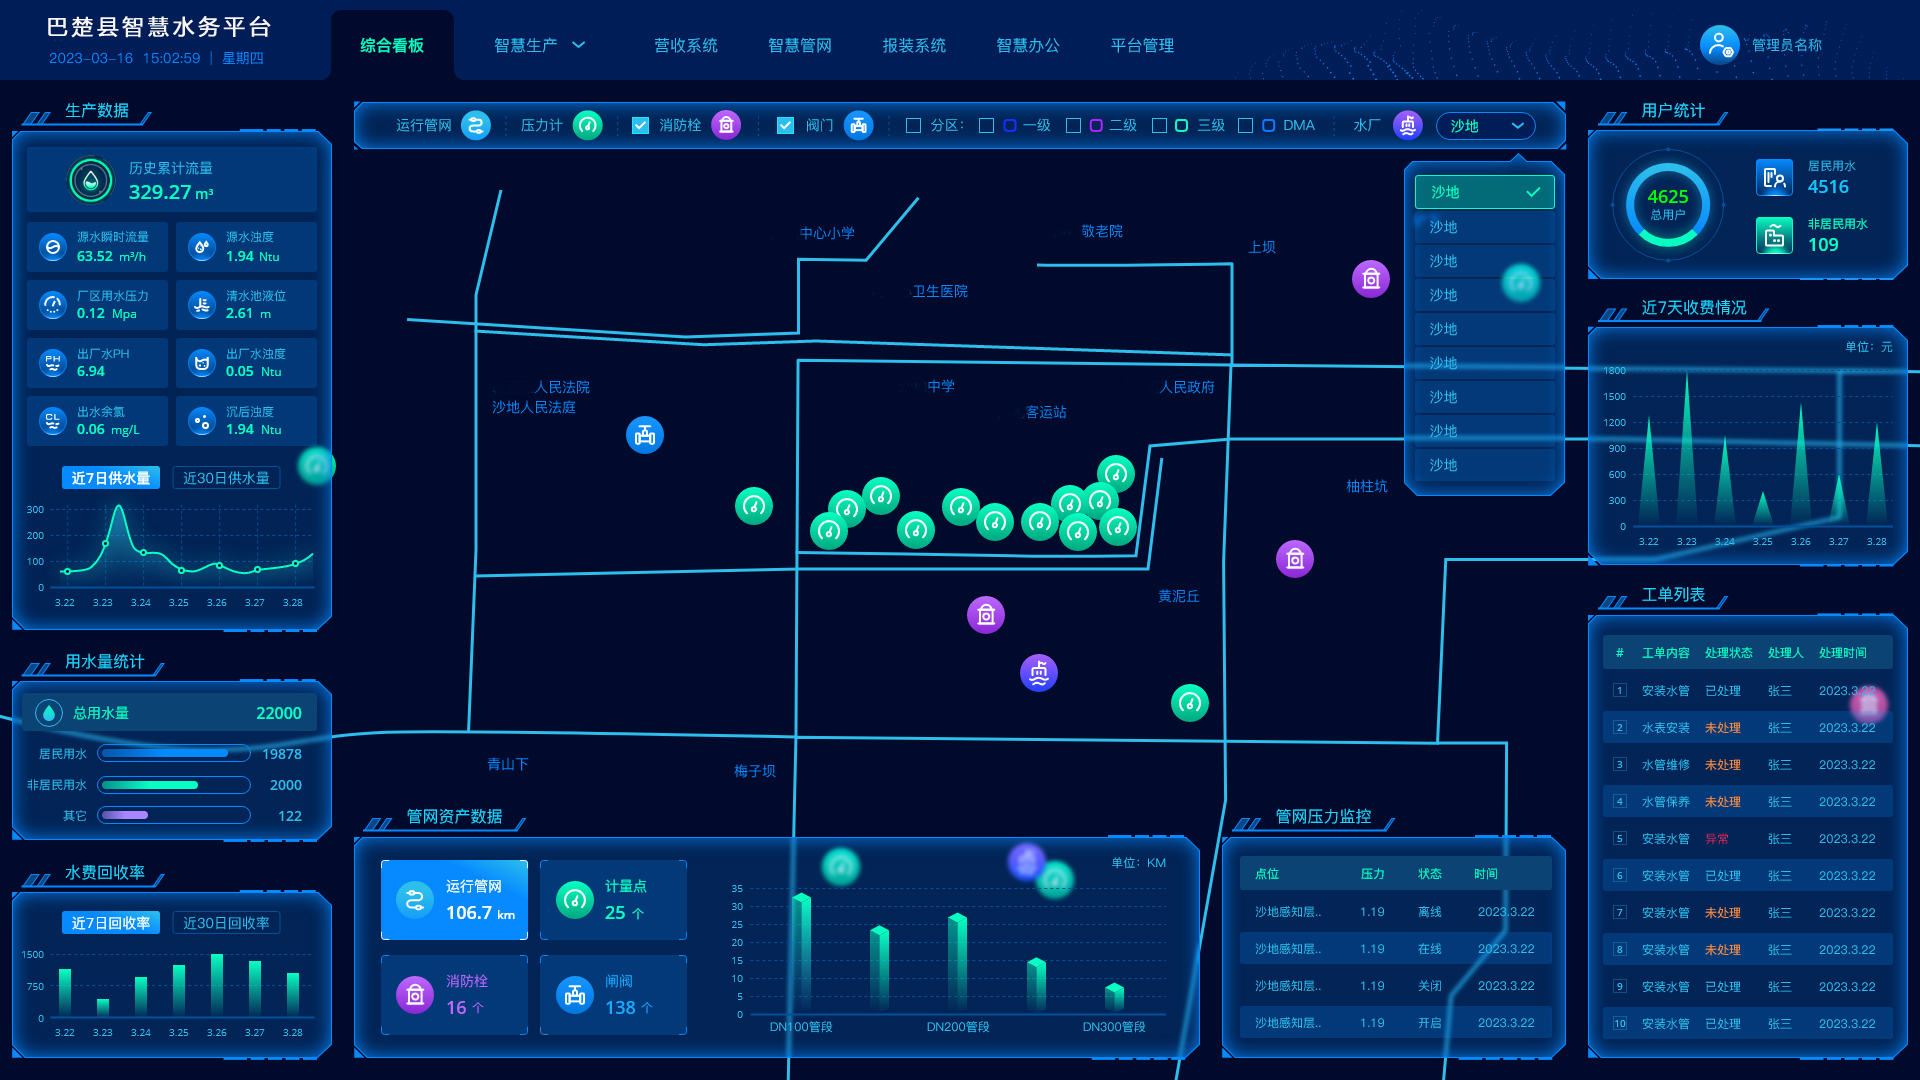Click the 运行管网 pipe network icon in toolbar
The image size is (1920, 1080).
pyautogui.click(x=476, y=125)
